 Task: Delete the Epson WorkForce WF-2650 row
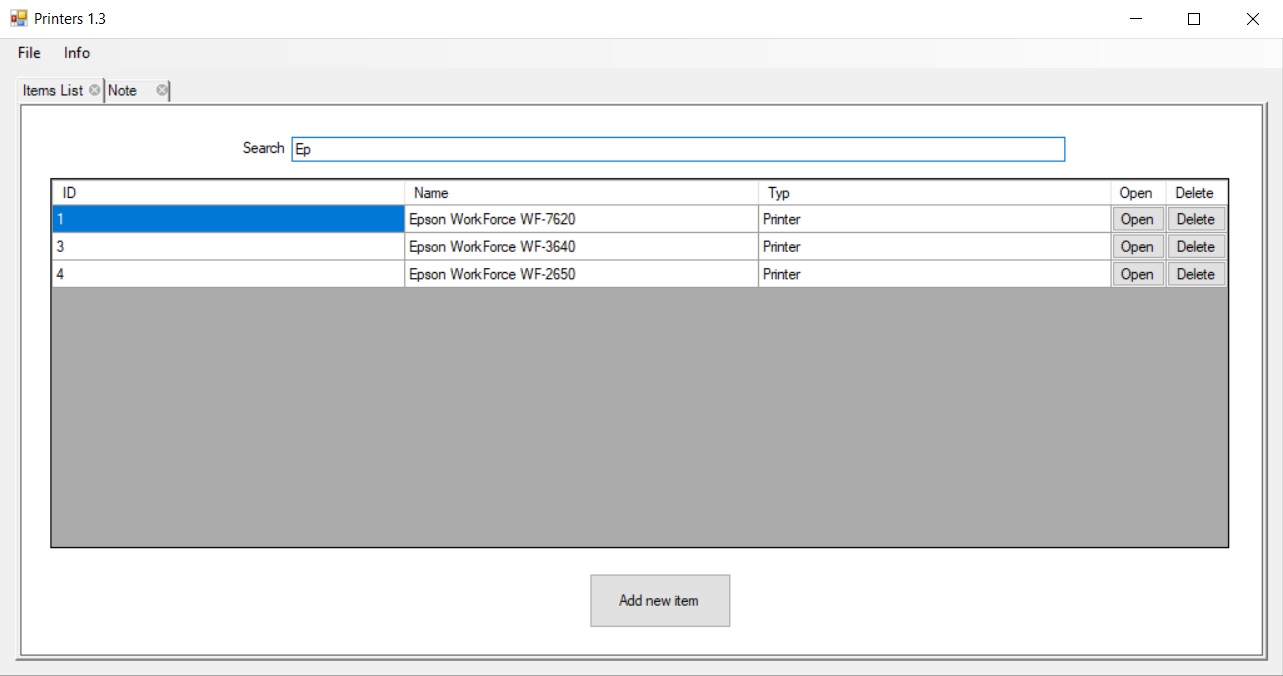[1195, 274]
